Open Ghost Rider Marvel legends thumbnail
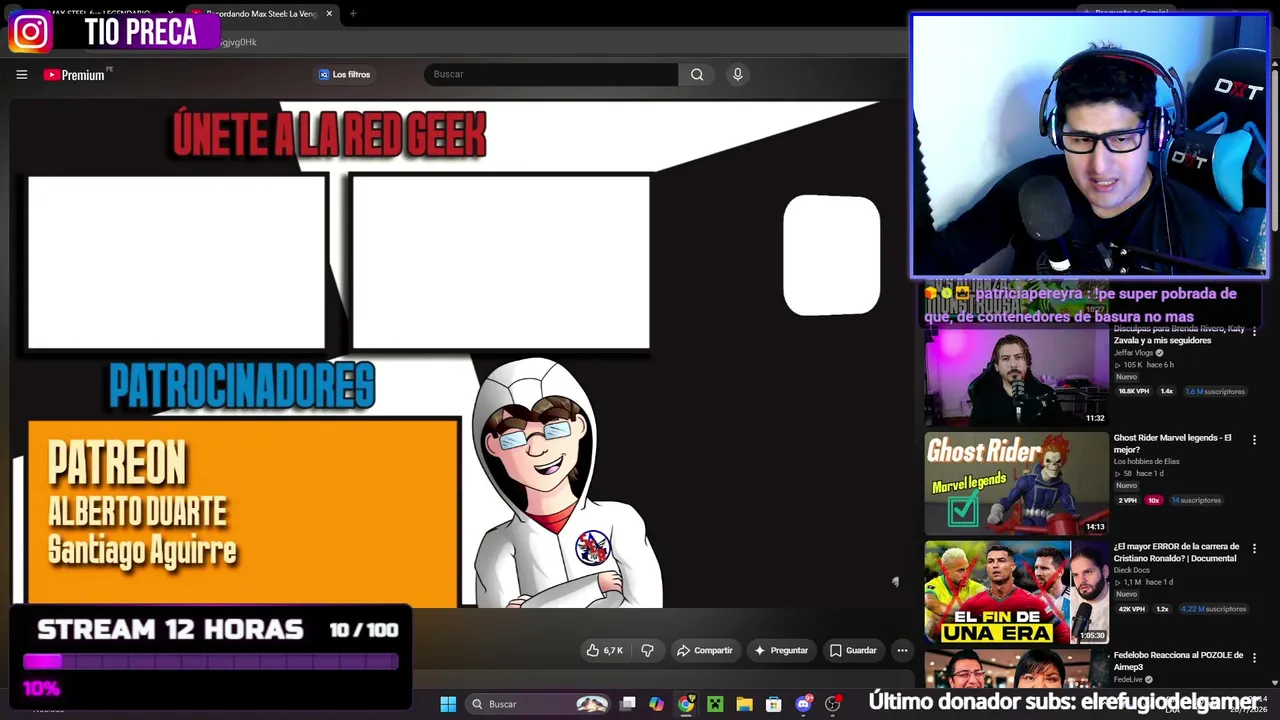This screenshot has height=720, width=1280. point(1017,484)
